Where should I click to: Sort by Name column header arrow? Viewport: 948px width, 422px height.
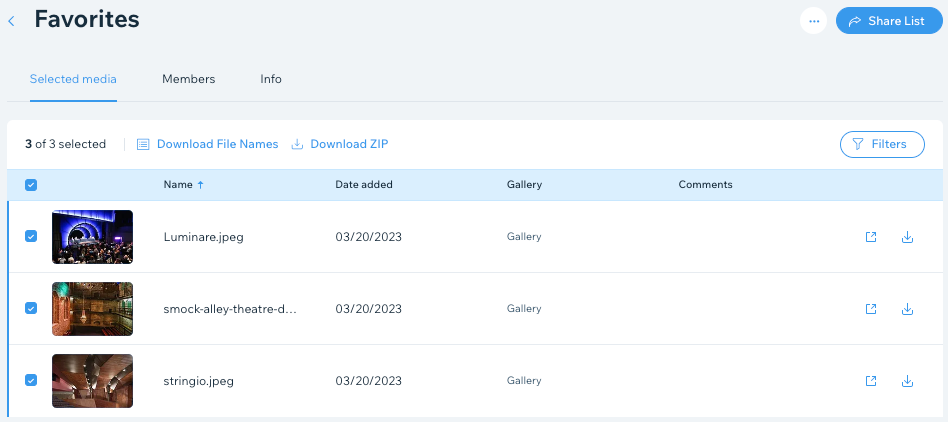[201, 185]
